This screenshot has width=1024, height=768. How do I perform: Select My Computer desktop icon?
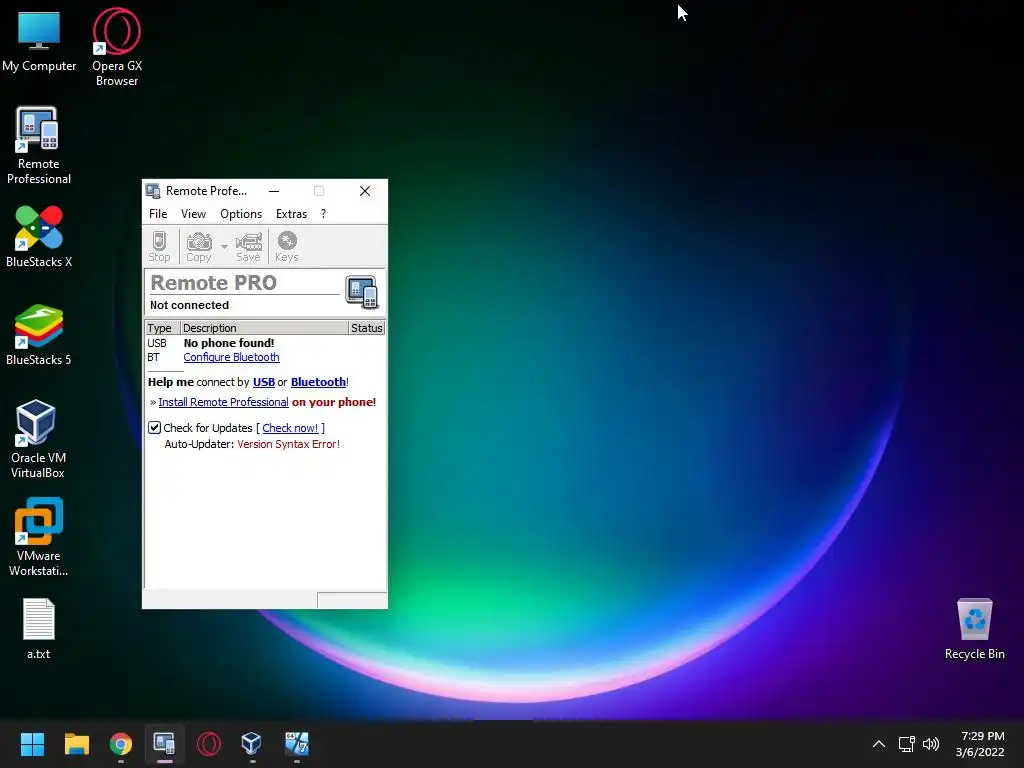(x=39, y=41)
